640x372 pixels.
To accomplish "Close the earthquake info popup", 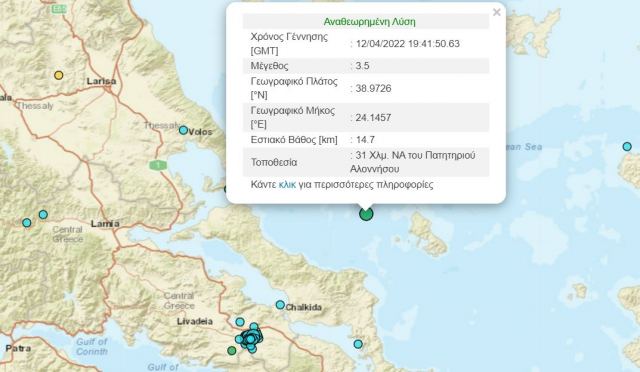I will coord(496,12).
